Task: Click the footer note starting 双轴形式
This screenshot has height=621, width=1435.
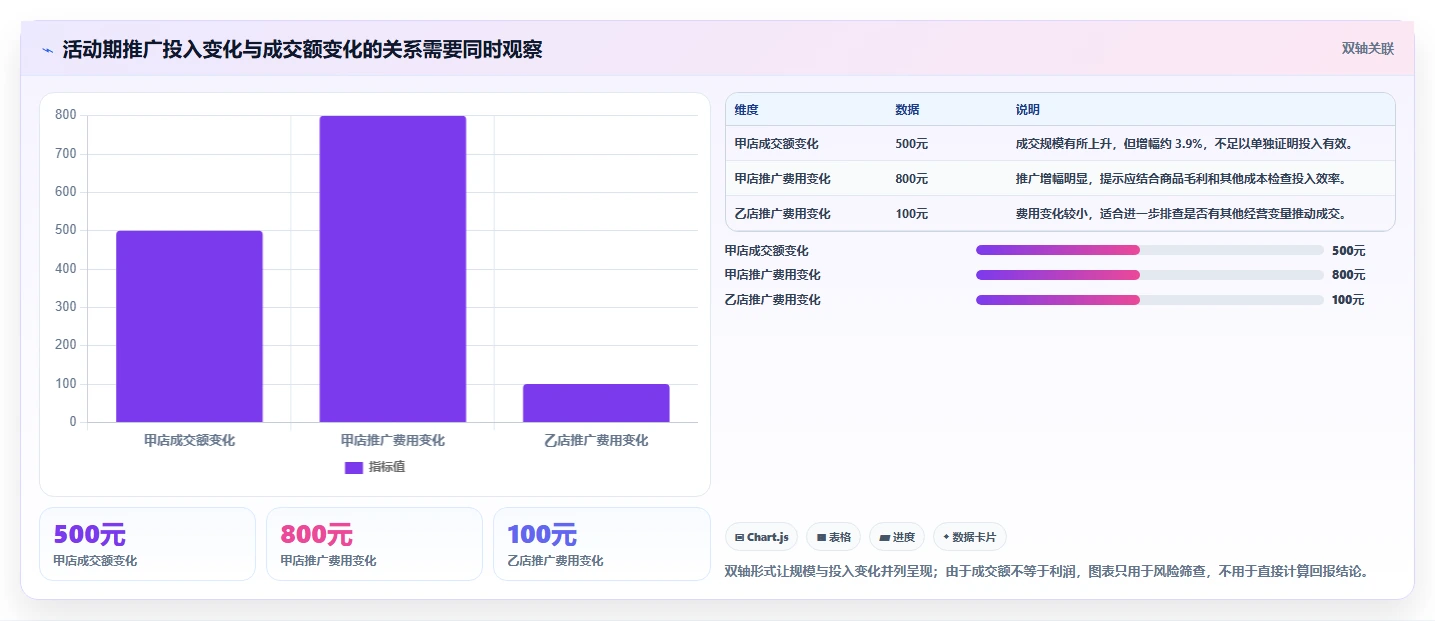Action: pyautogui.click(x=1046, y=572)
